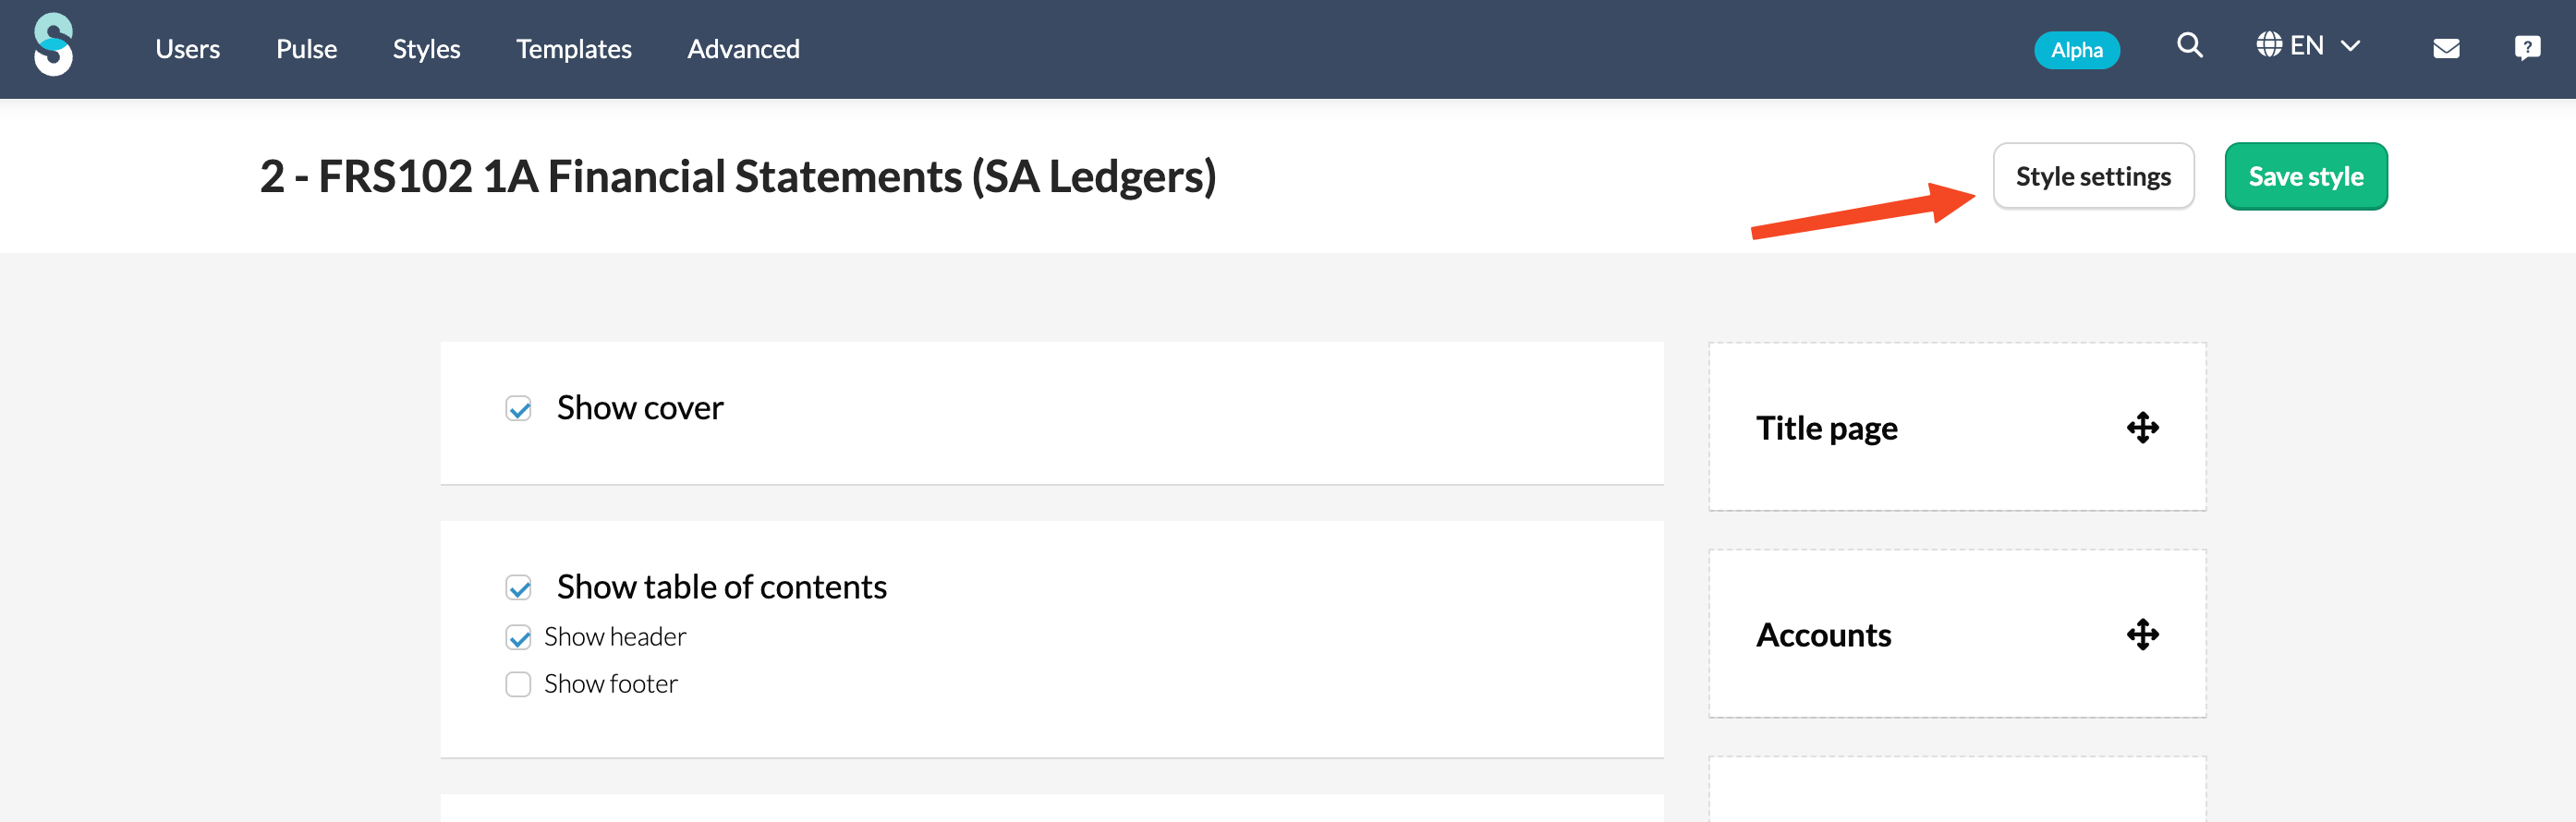Grab the Title page move handle

point(2143,428)
